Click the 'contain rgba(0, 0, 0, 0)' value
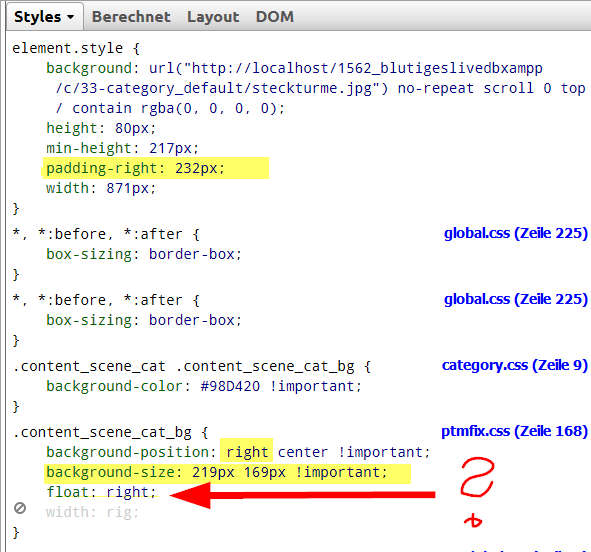The height and width of the screenshot is (552, 591). (175, 108)
